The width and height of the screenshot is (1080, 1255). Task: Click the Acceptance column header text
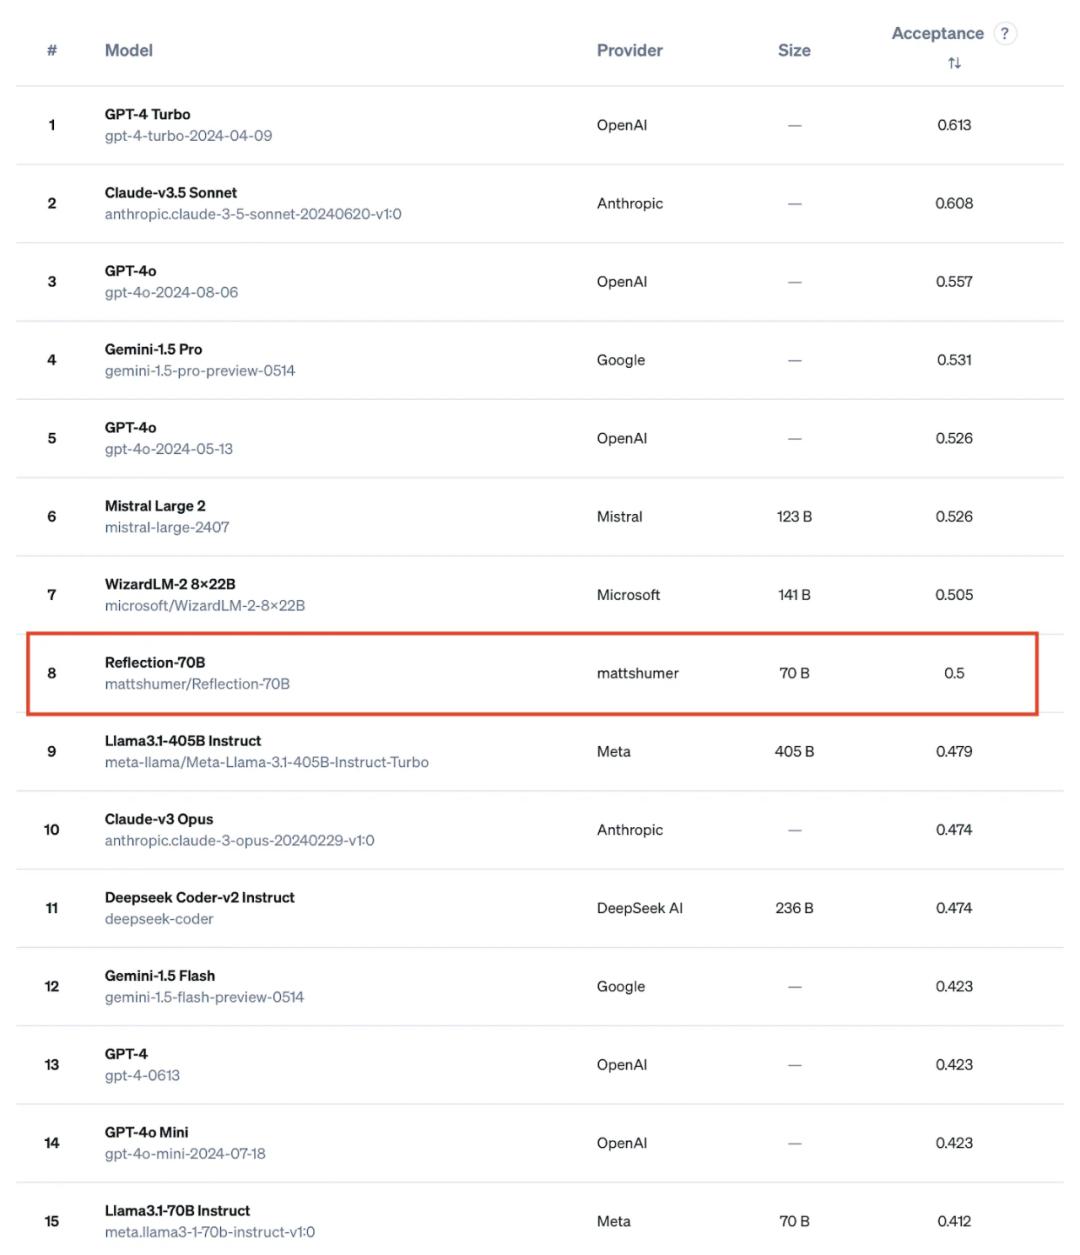point(937,33)
